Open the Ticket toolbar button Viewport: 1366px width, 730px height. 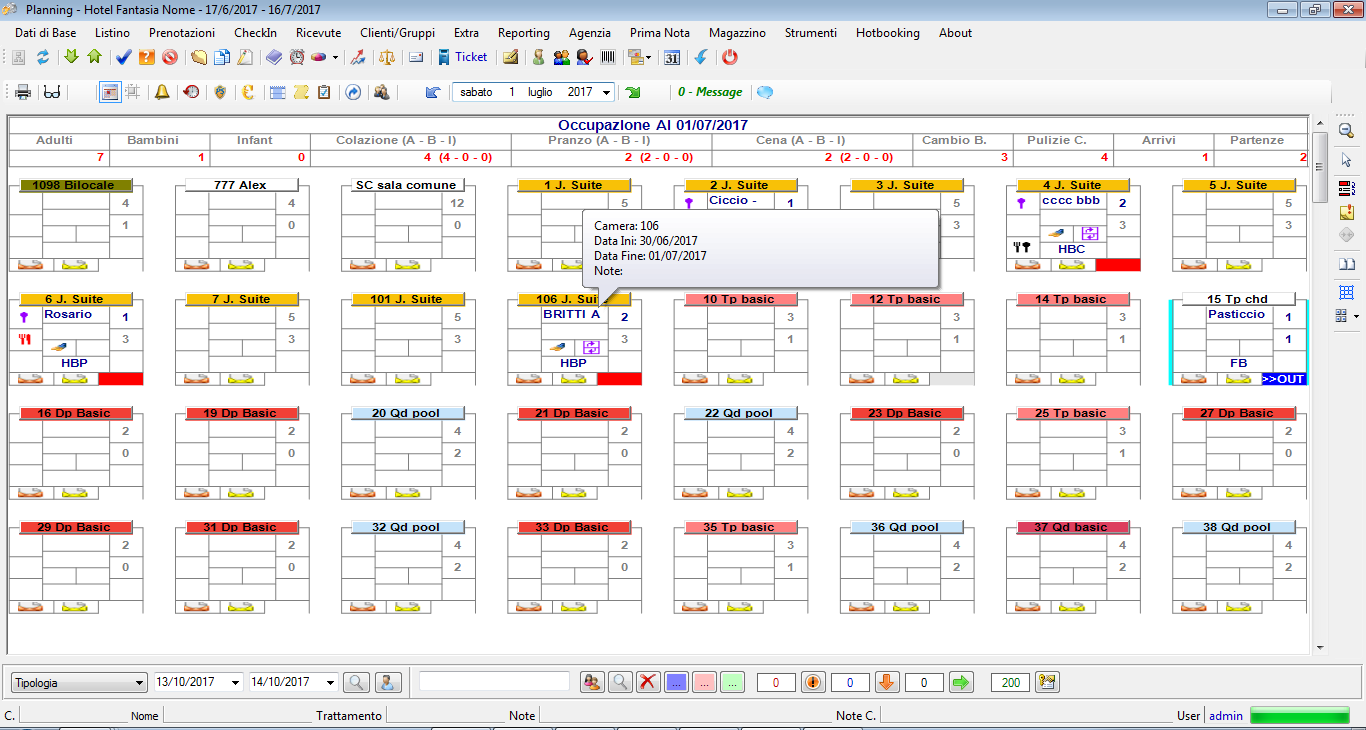click(x=463, y=57)
